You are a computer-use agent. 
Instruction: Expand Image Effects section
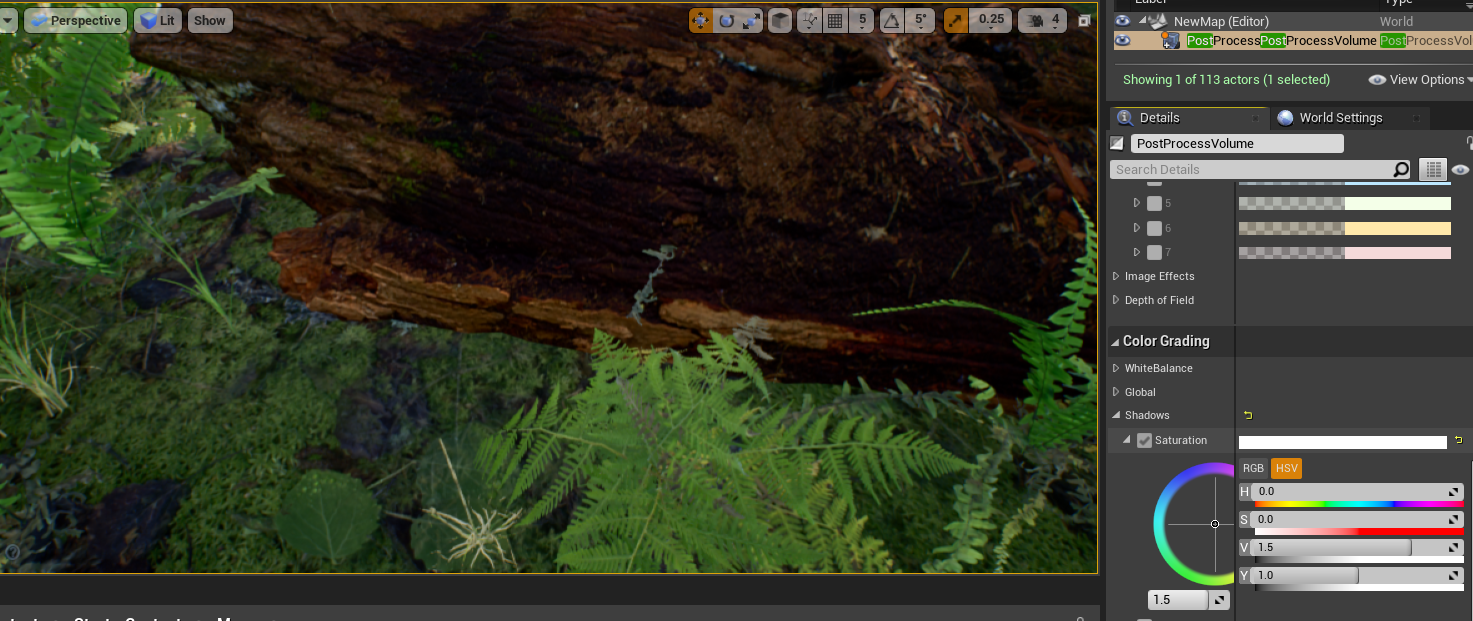coord(1117,276)
